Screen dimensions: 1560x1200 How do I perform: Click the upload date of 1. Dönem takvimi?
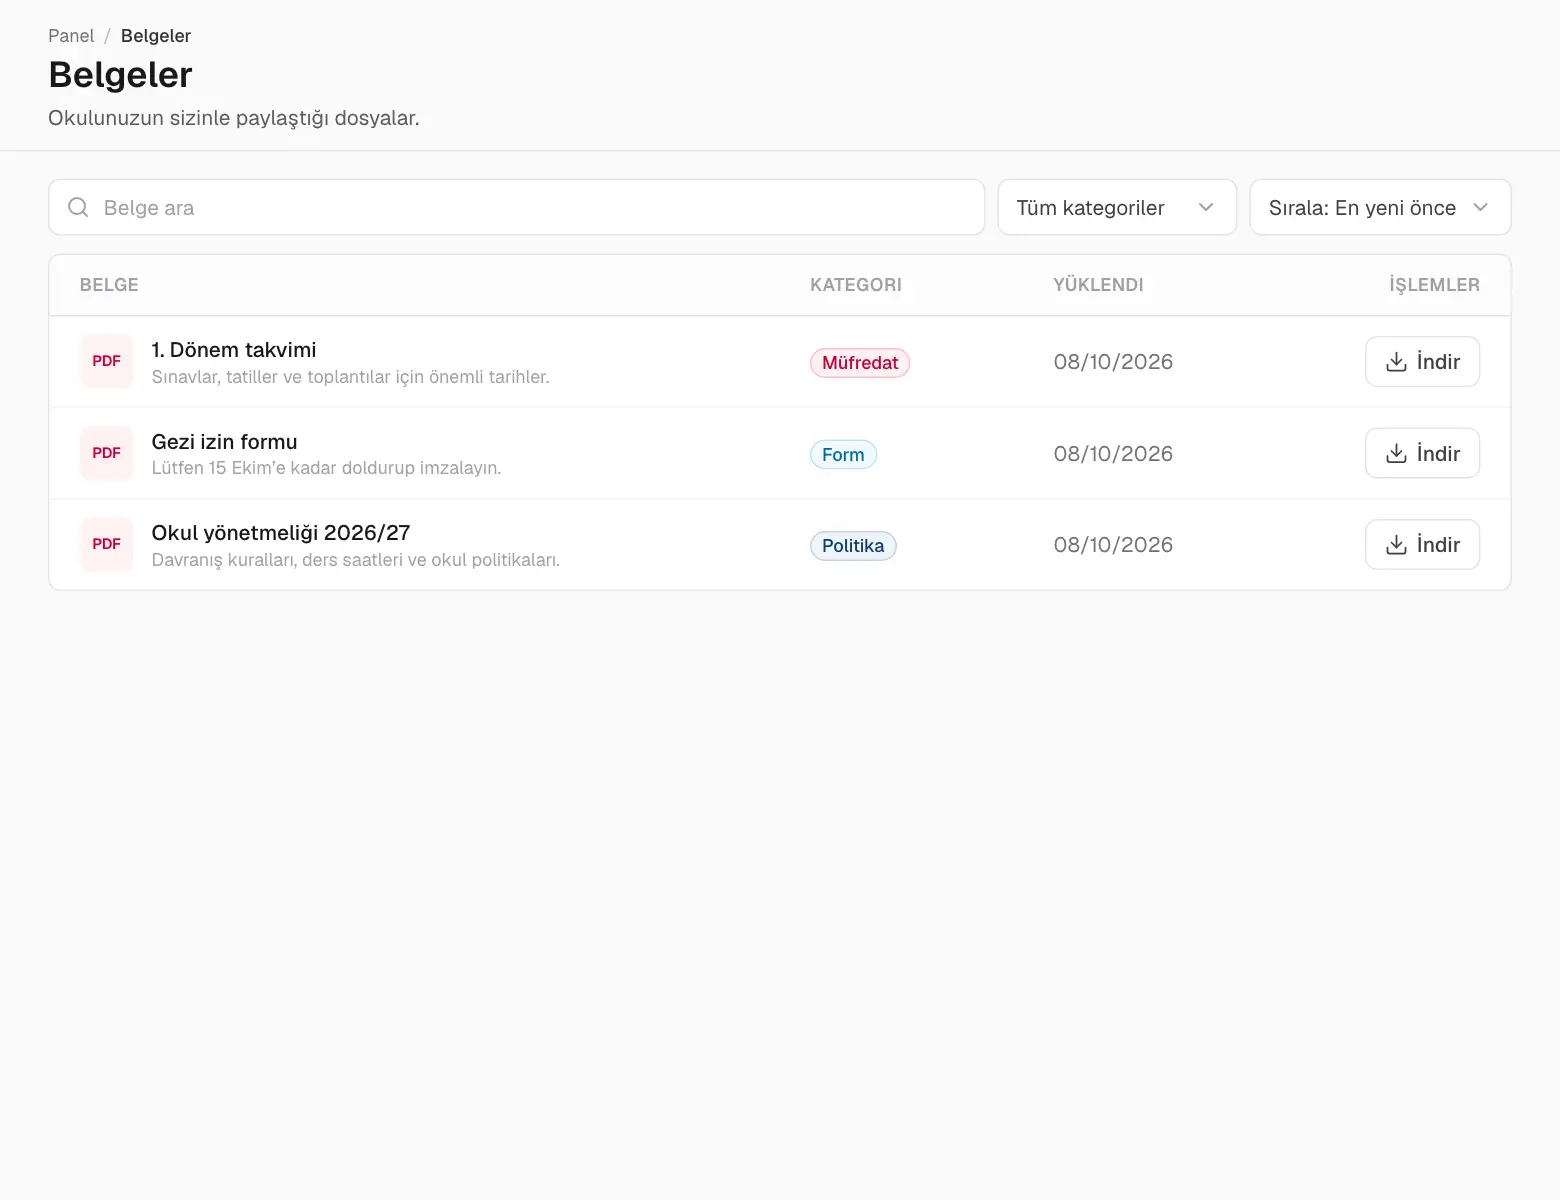(1113, 362)
